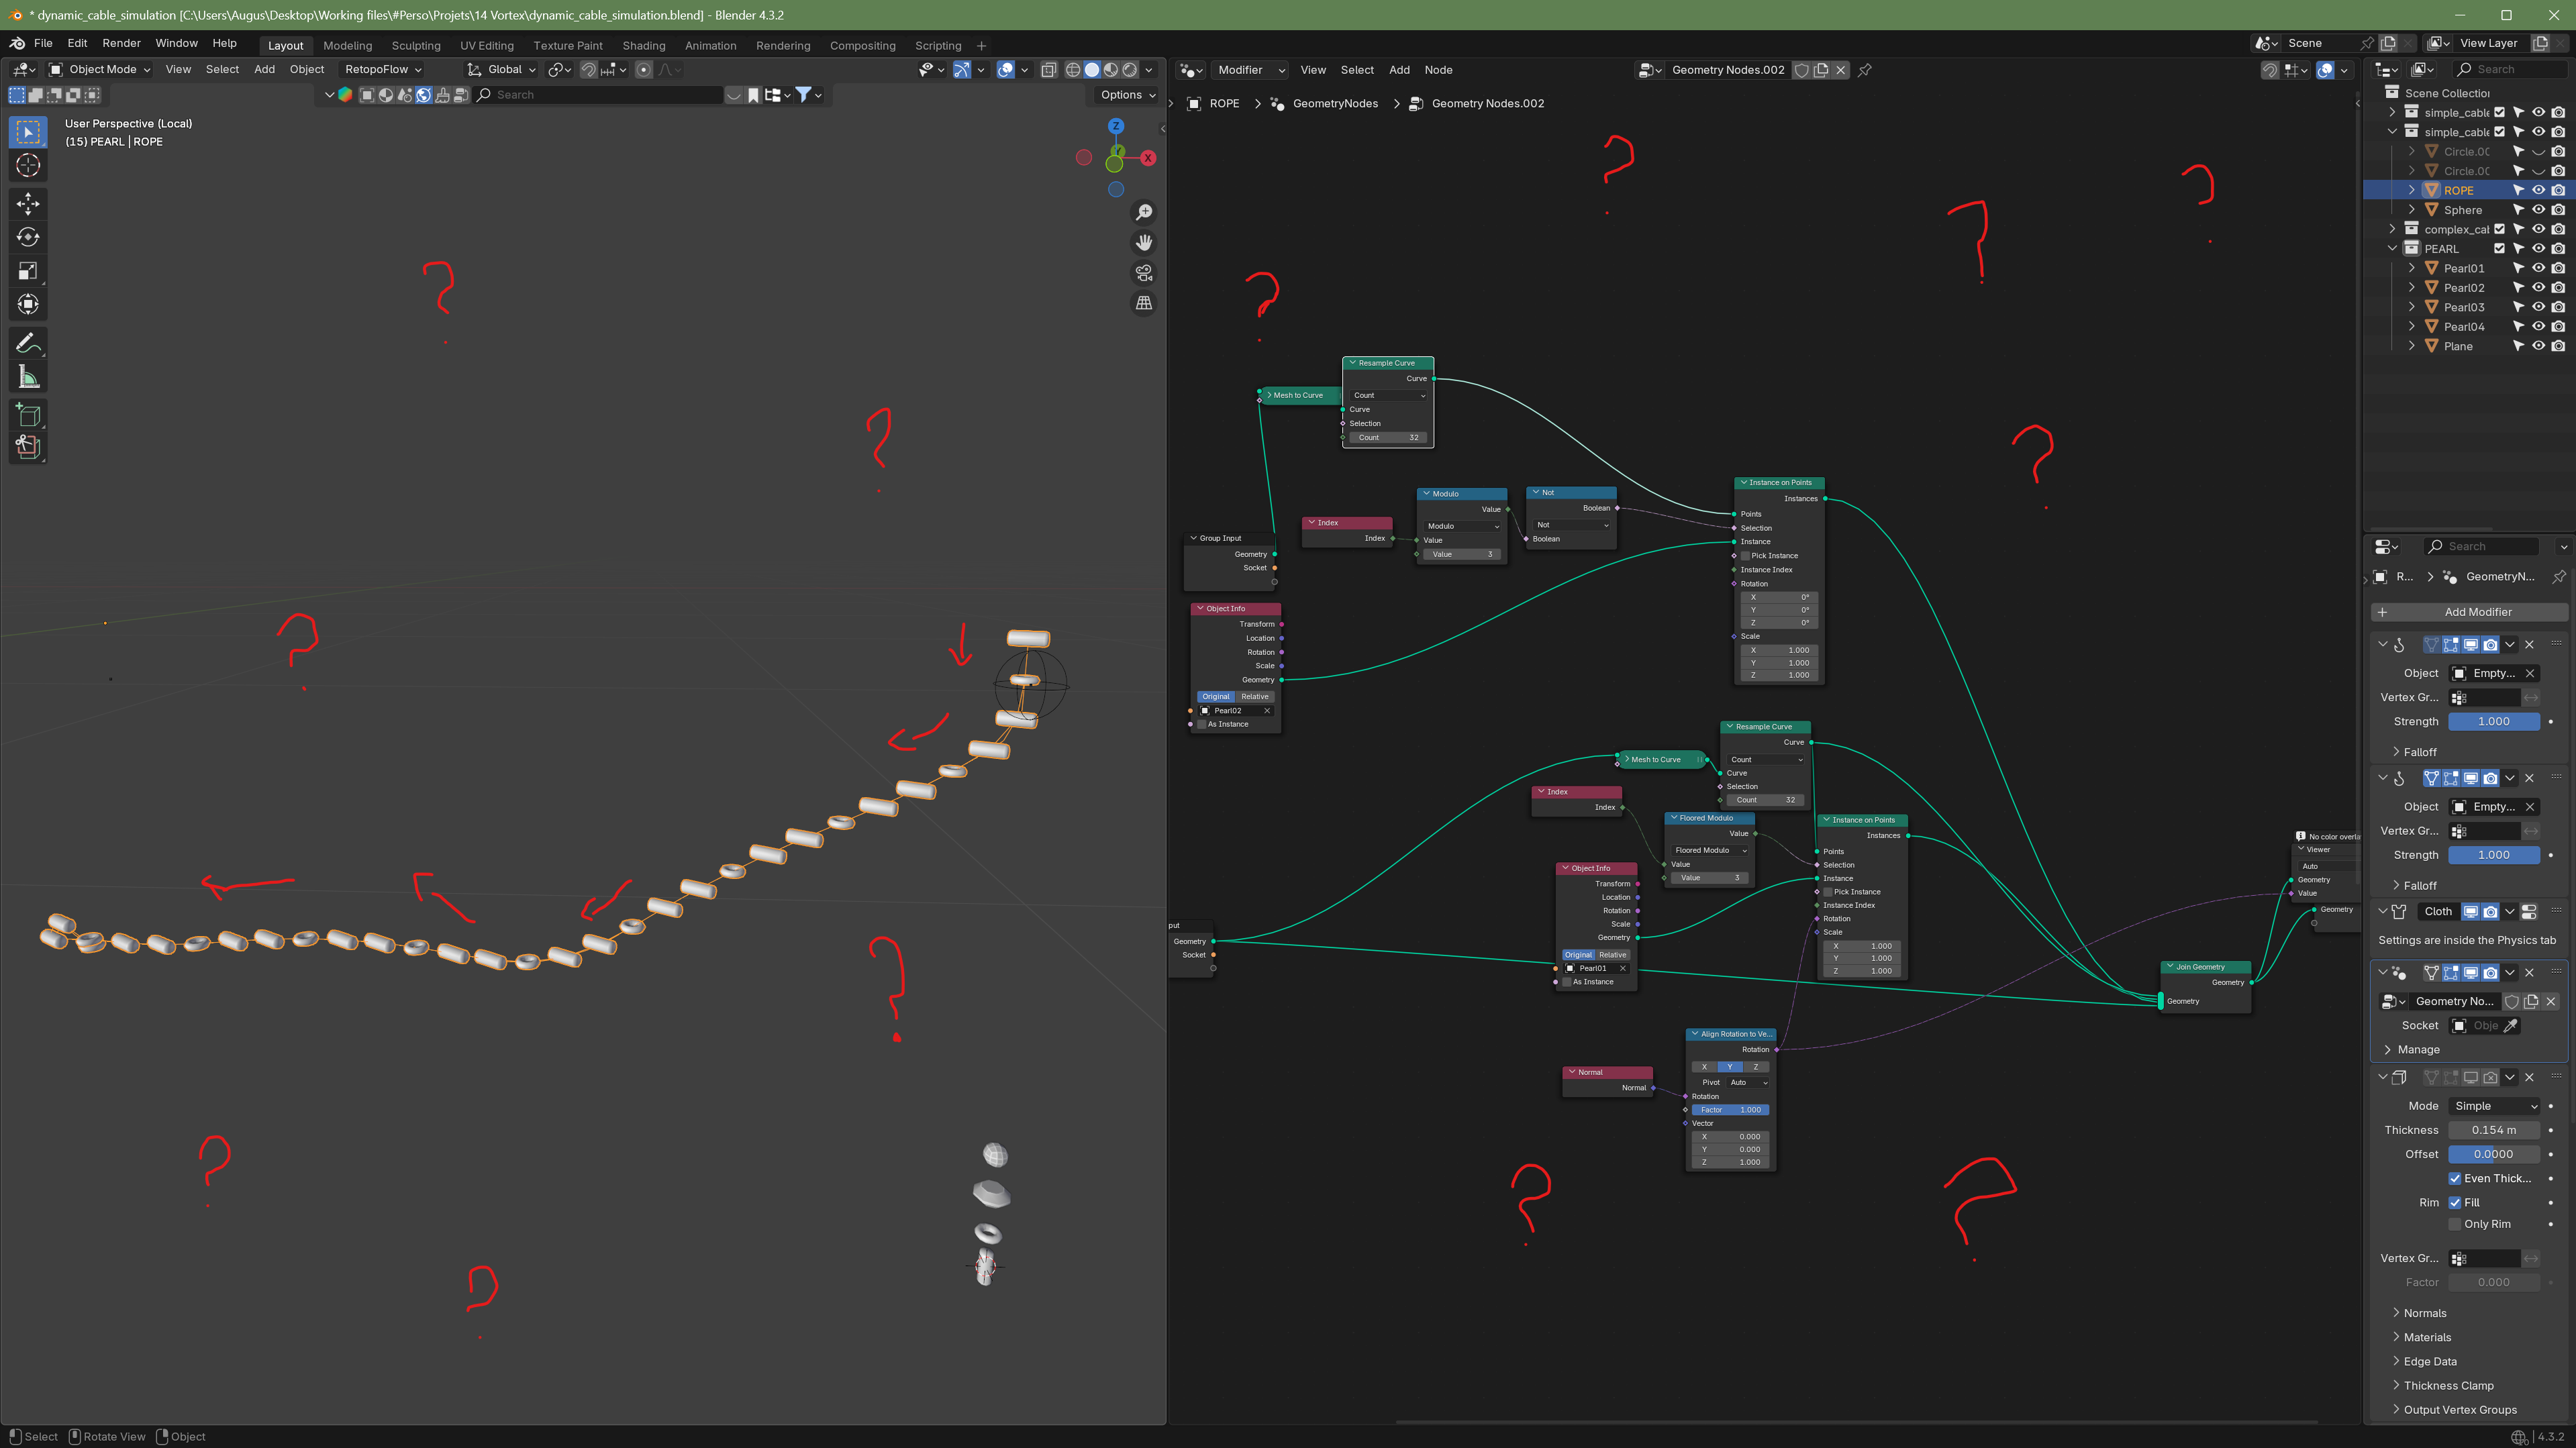Viewport: 2576px width, 1448px height.
Task: Toggle Sphere render camera icon
Action: (x=2558, y=210)
